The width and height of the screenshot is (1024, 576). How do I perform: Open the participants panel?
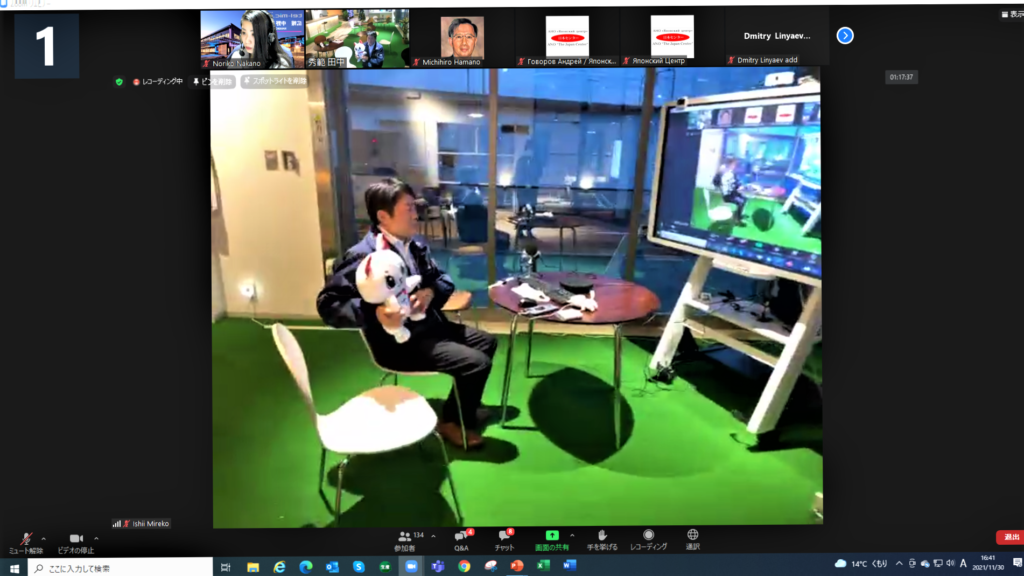coord(409,541)
